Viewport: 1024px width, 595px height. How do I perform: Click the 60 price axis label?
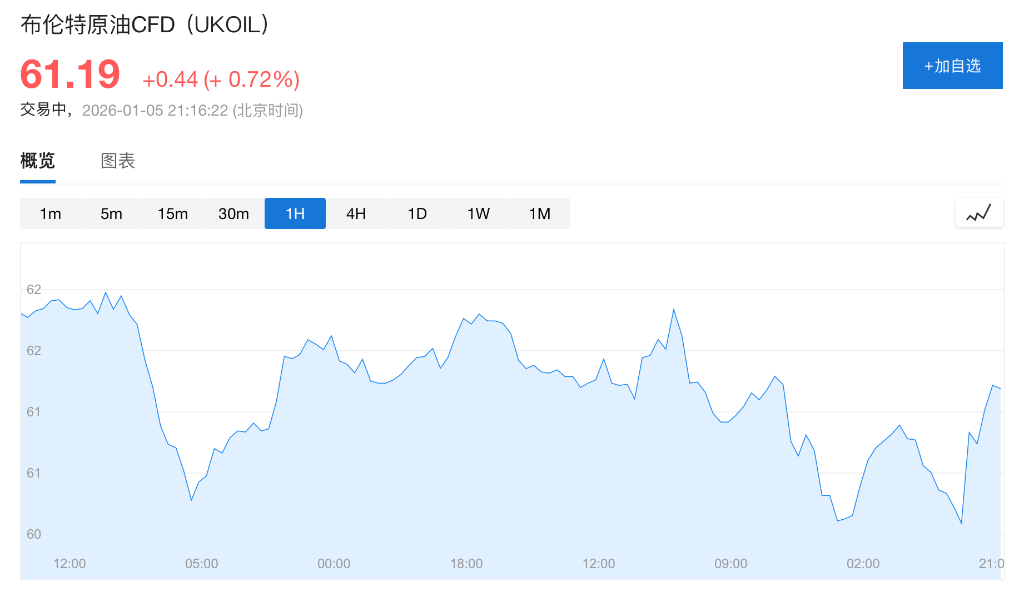coord(34,534)
